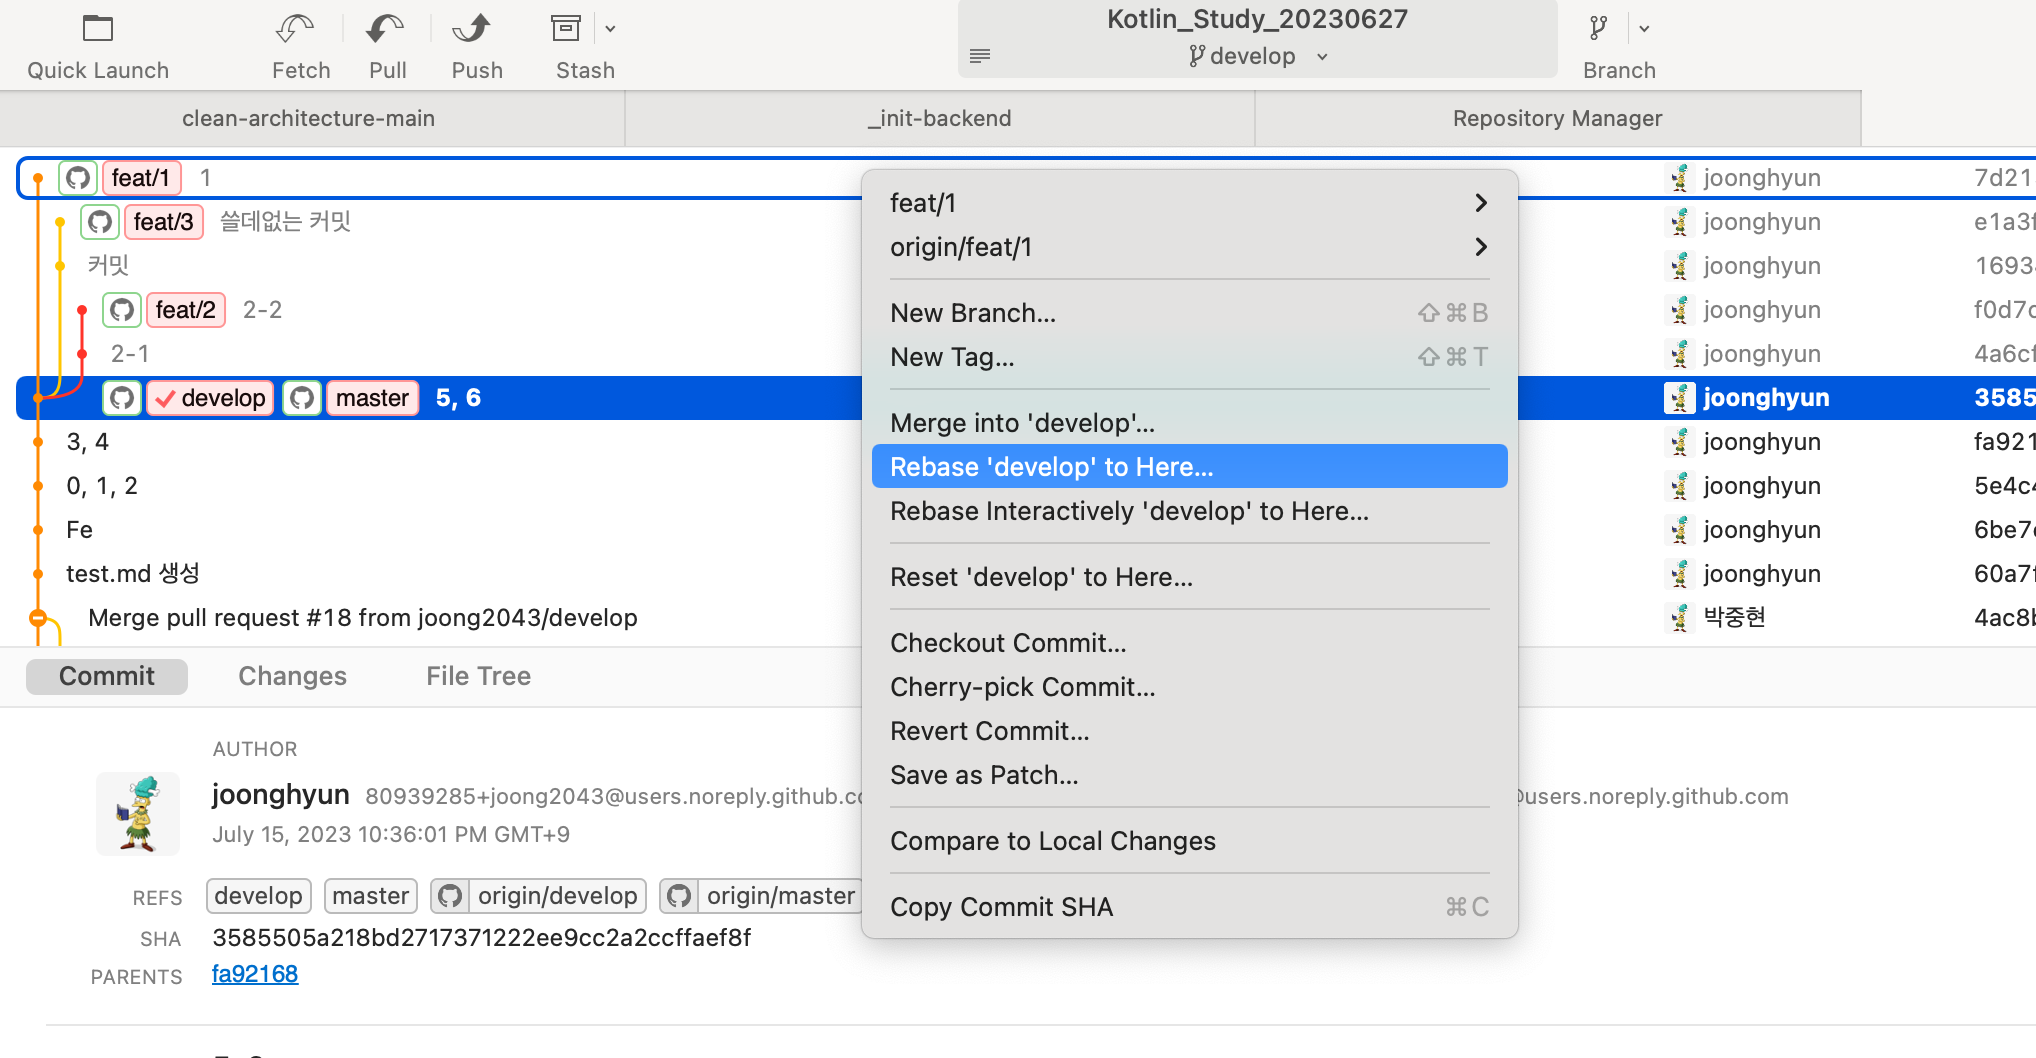Choose Rebase Interactively 'develop' to Here...
2036x1058 pixels.
tap(1189, 511)
